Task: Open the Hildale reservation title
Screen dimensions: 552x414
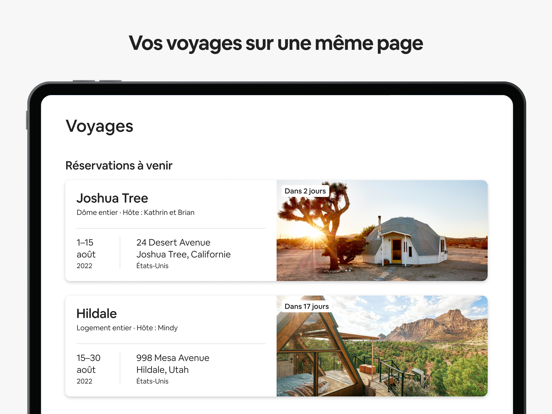Action: click(x=96, y=313)
